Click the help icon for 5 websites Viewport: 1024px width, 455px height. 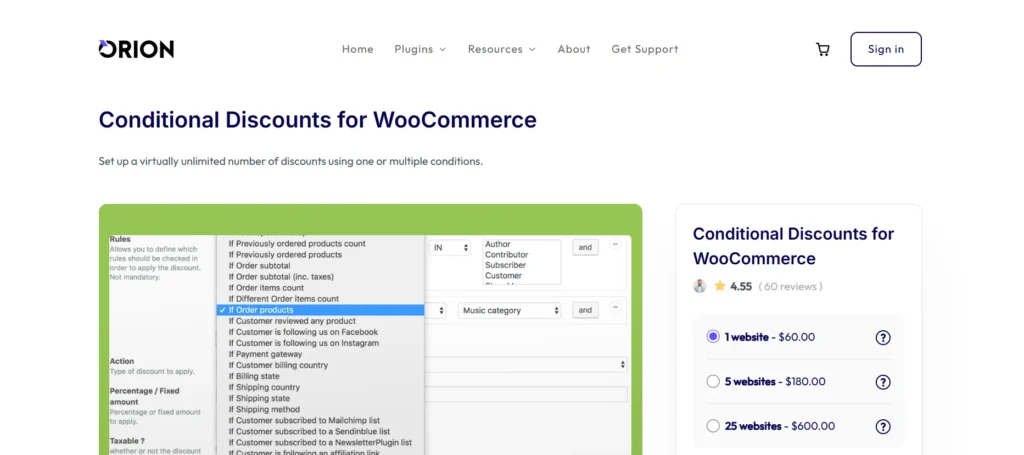tap(883, 382)
